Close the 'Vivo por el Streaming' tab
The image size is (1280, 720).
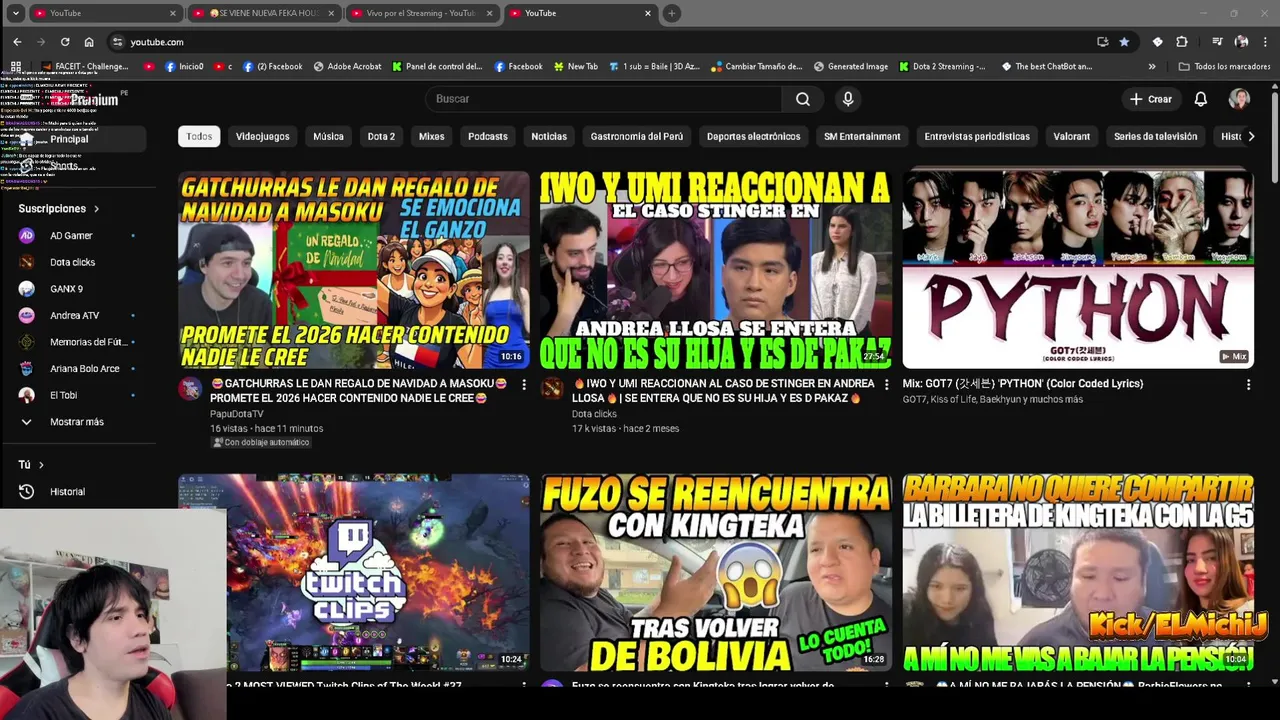(489, 13)
